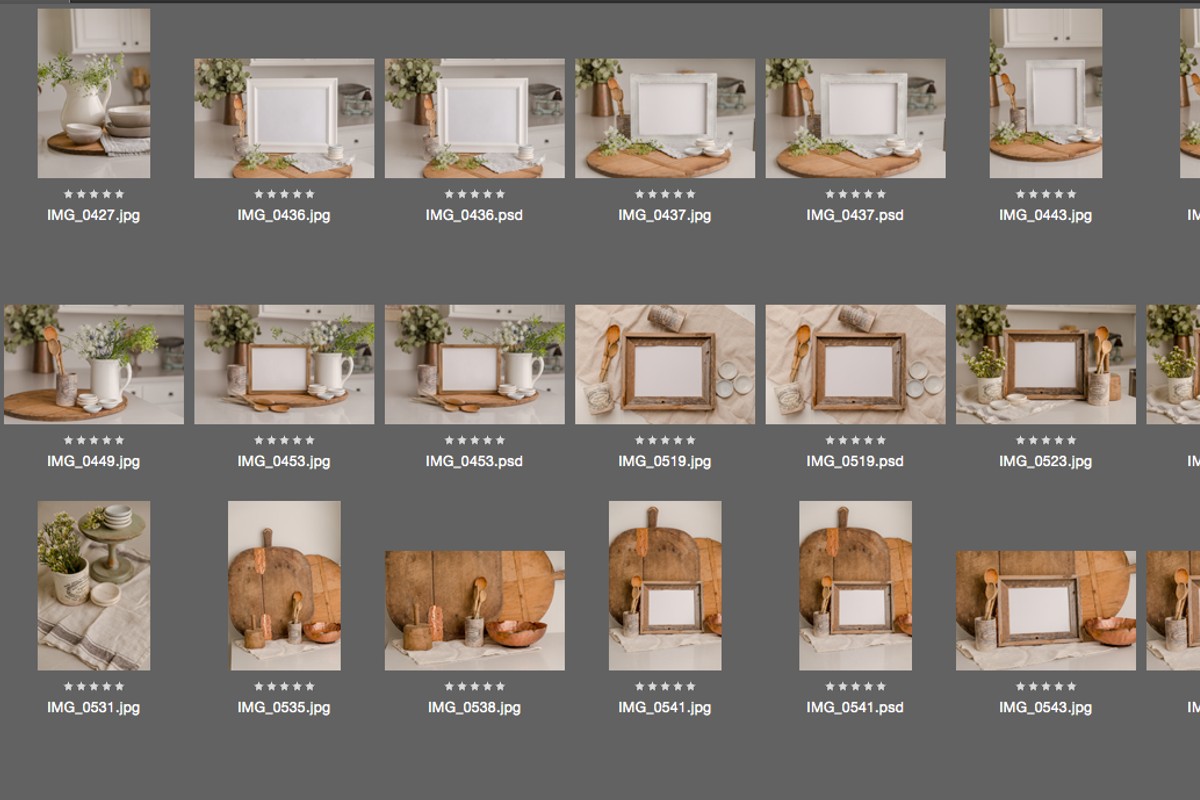Screen dimensions: 1200x800
Task: Select the IMG_0436.jpg thumbnail
Action: point(284,118)
